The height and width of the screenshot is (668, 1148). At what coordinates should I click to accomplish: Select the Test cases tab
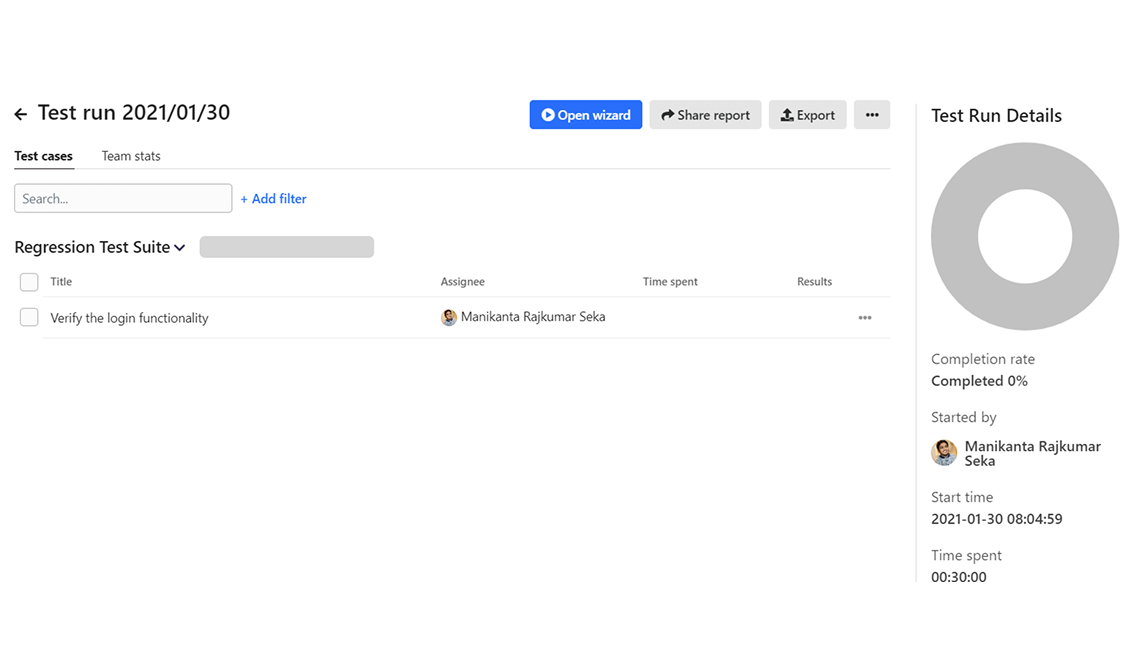[x=43, y=156]
